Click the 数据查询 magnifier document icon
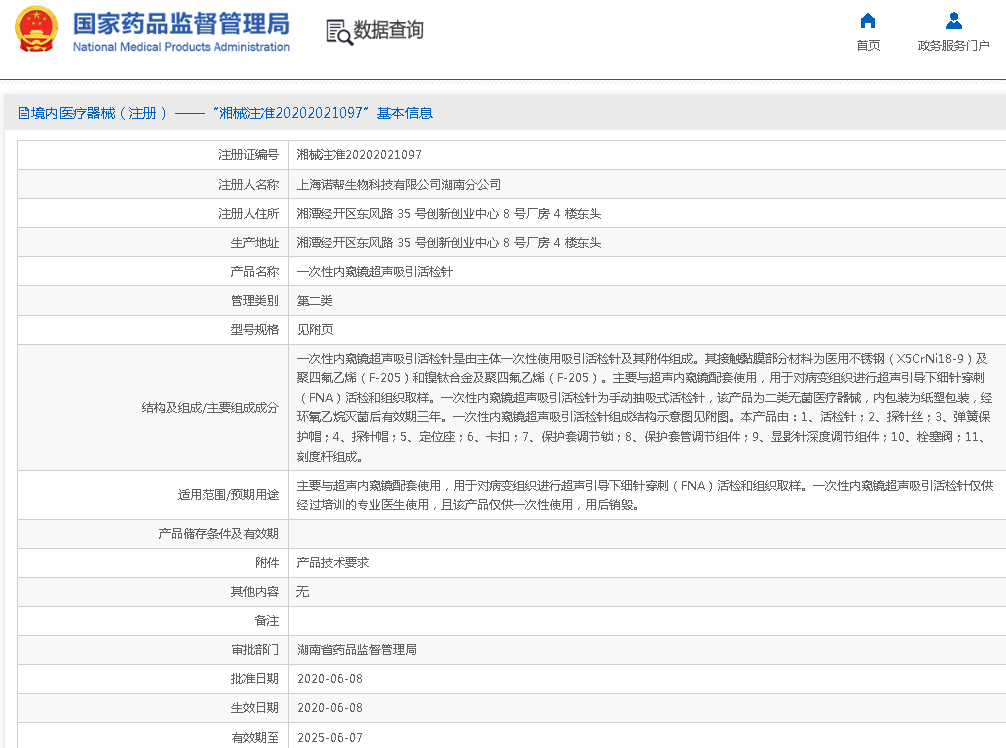The height and width of the screenshot is (748, 1006). coord(339,32)
